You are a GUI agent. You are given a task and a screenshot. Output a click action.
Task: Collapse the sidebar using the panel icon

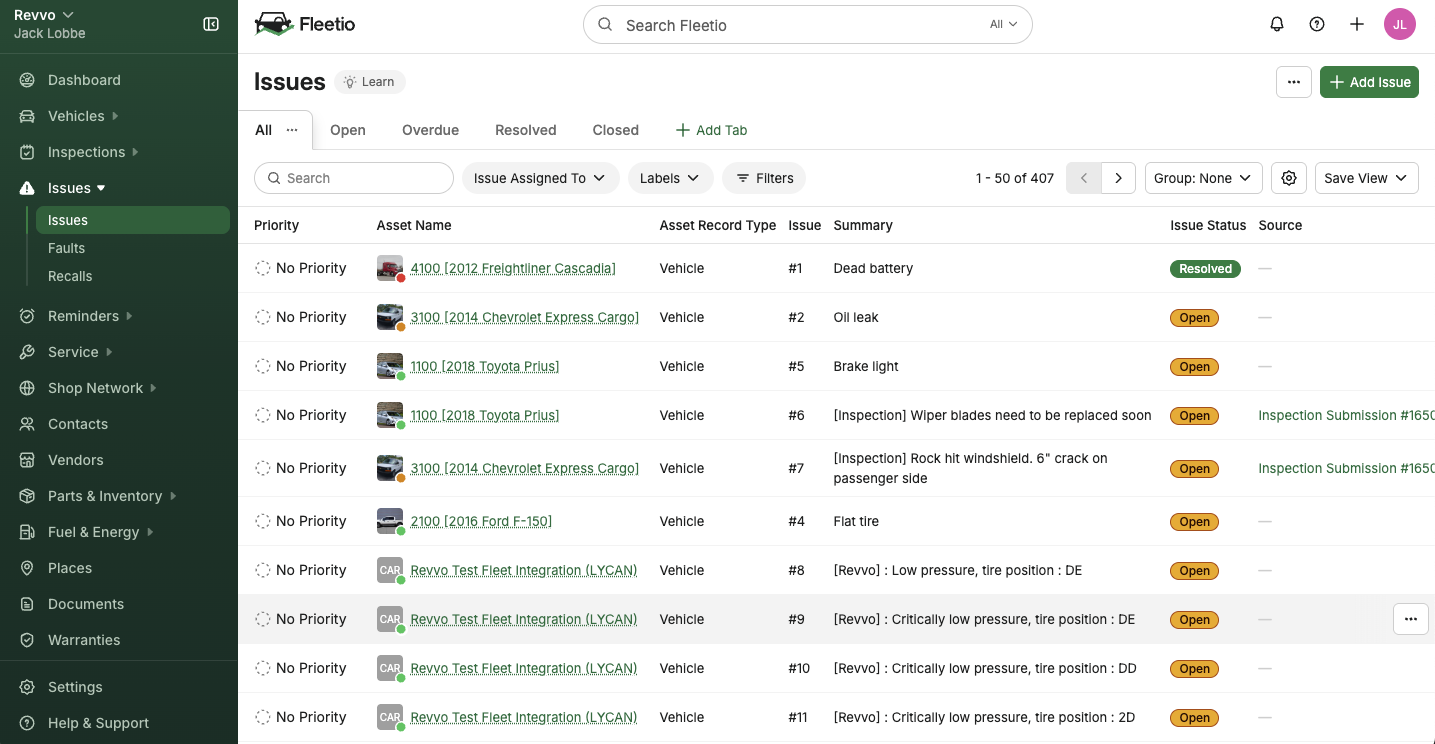(211, 24)
